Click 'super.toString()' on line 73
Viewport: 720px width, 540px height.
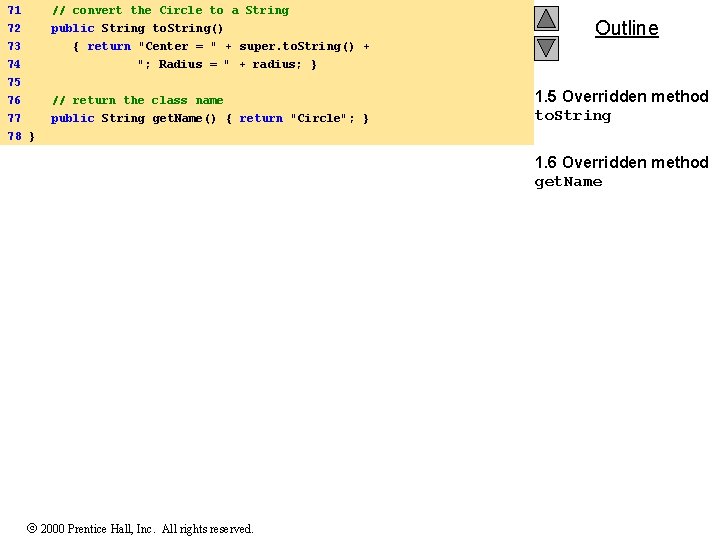click(x=297, y=46)
